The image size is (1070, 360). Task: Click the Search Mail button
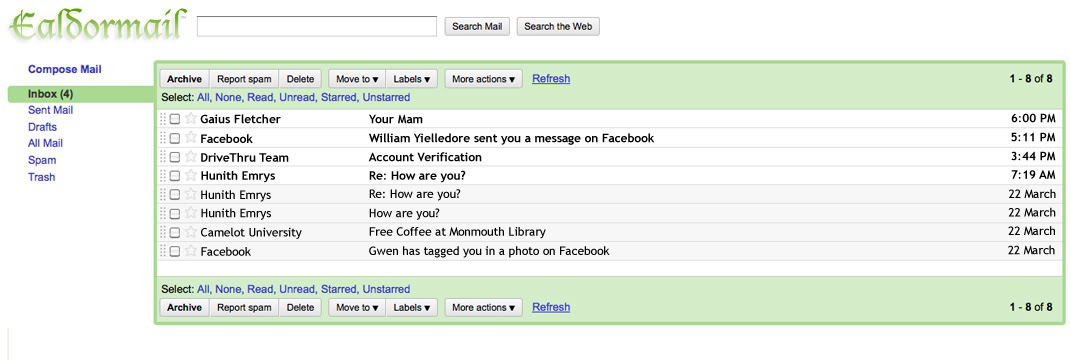point(477,27)
